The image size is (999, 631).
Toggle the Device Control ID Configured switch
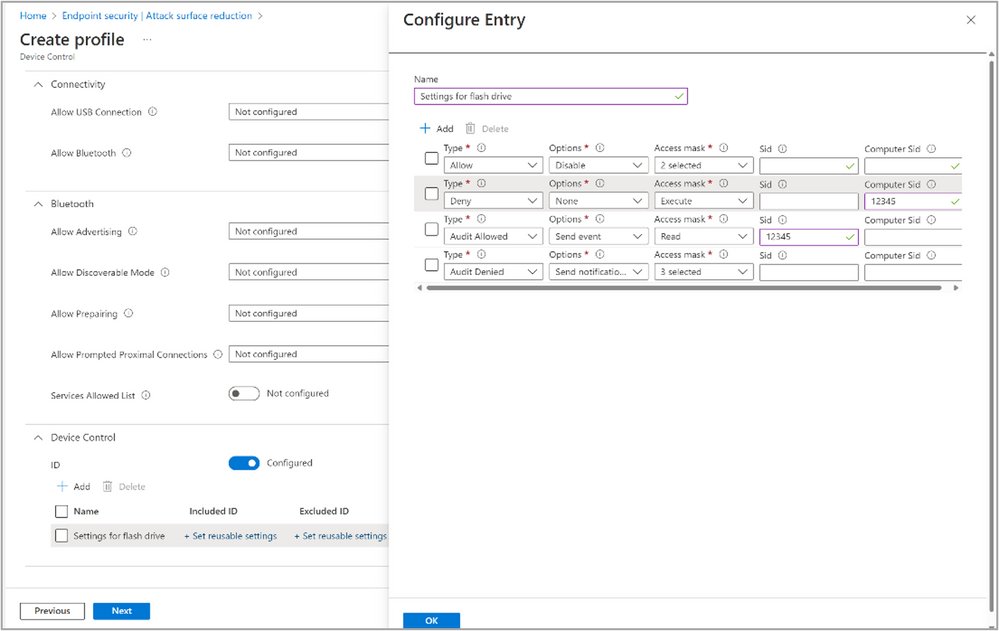(244, 463)
